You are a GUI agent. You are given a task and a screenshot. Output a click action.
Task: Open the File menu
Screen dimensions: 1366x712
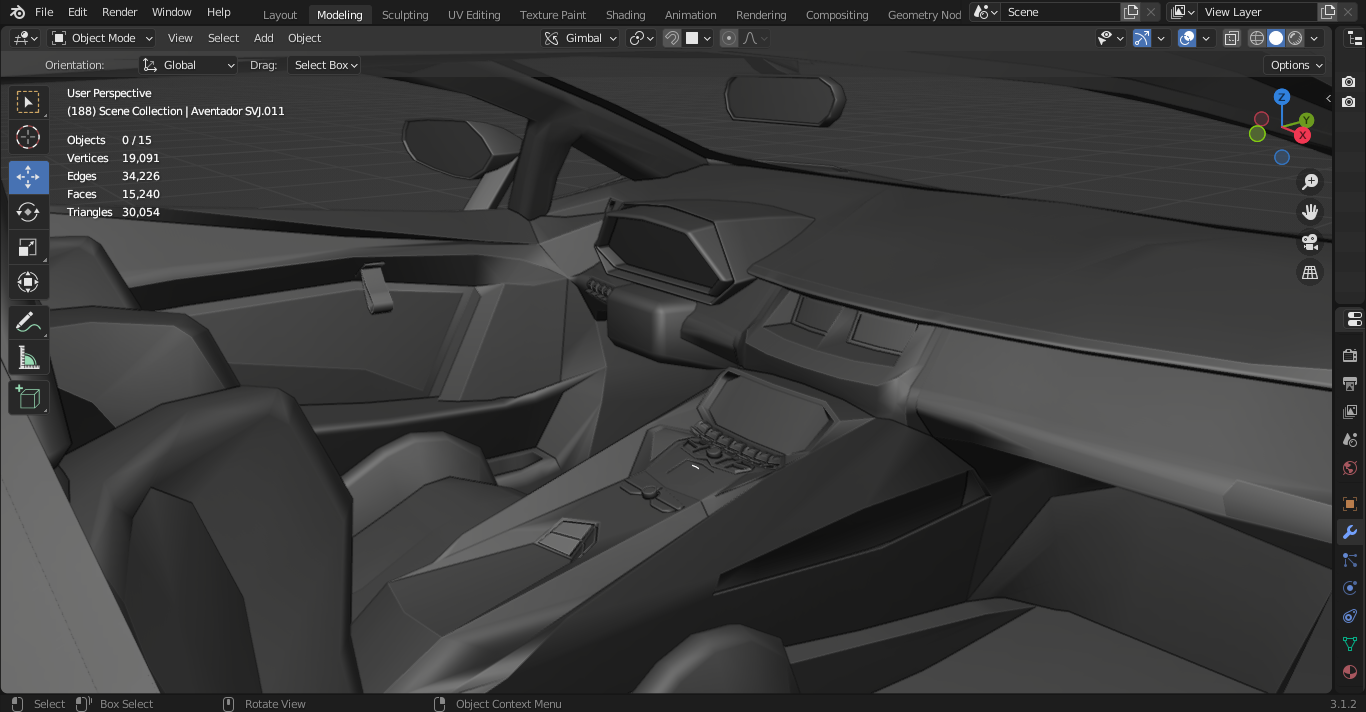[x=44, y=12]
